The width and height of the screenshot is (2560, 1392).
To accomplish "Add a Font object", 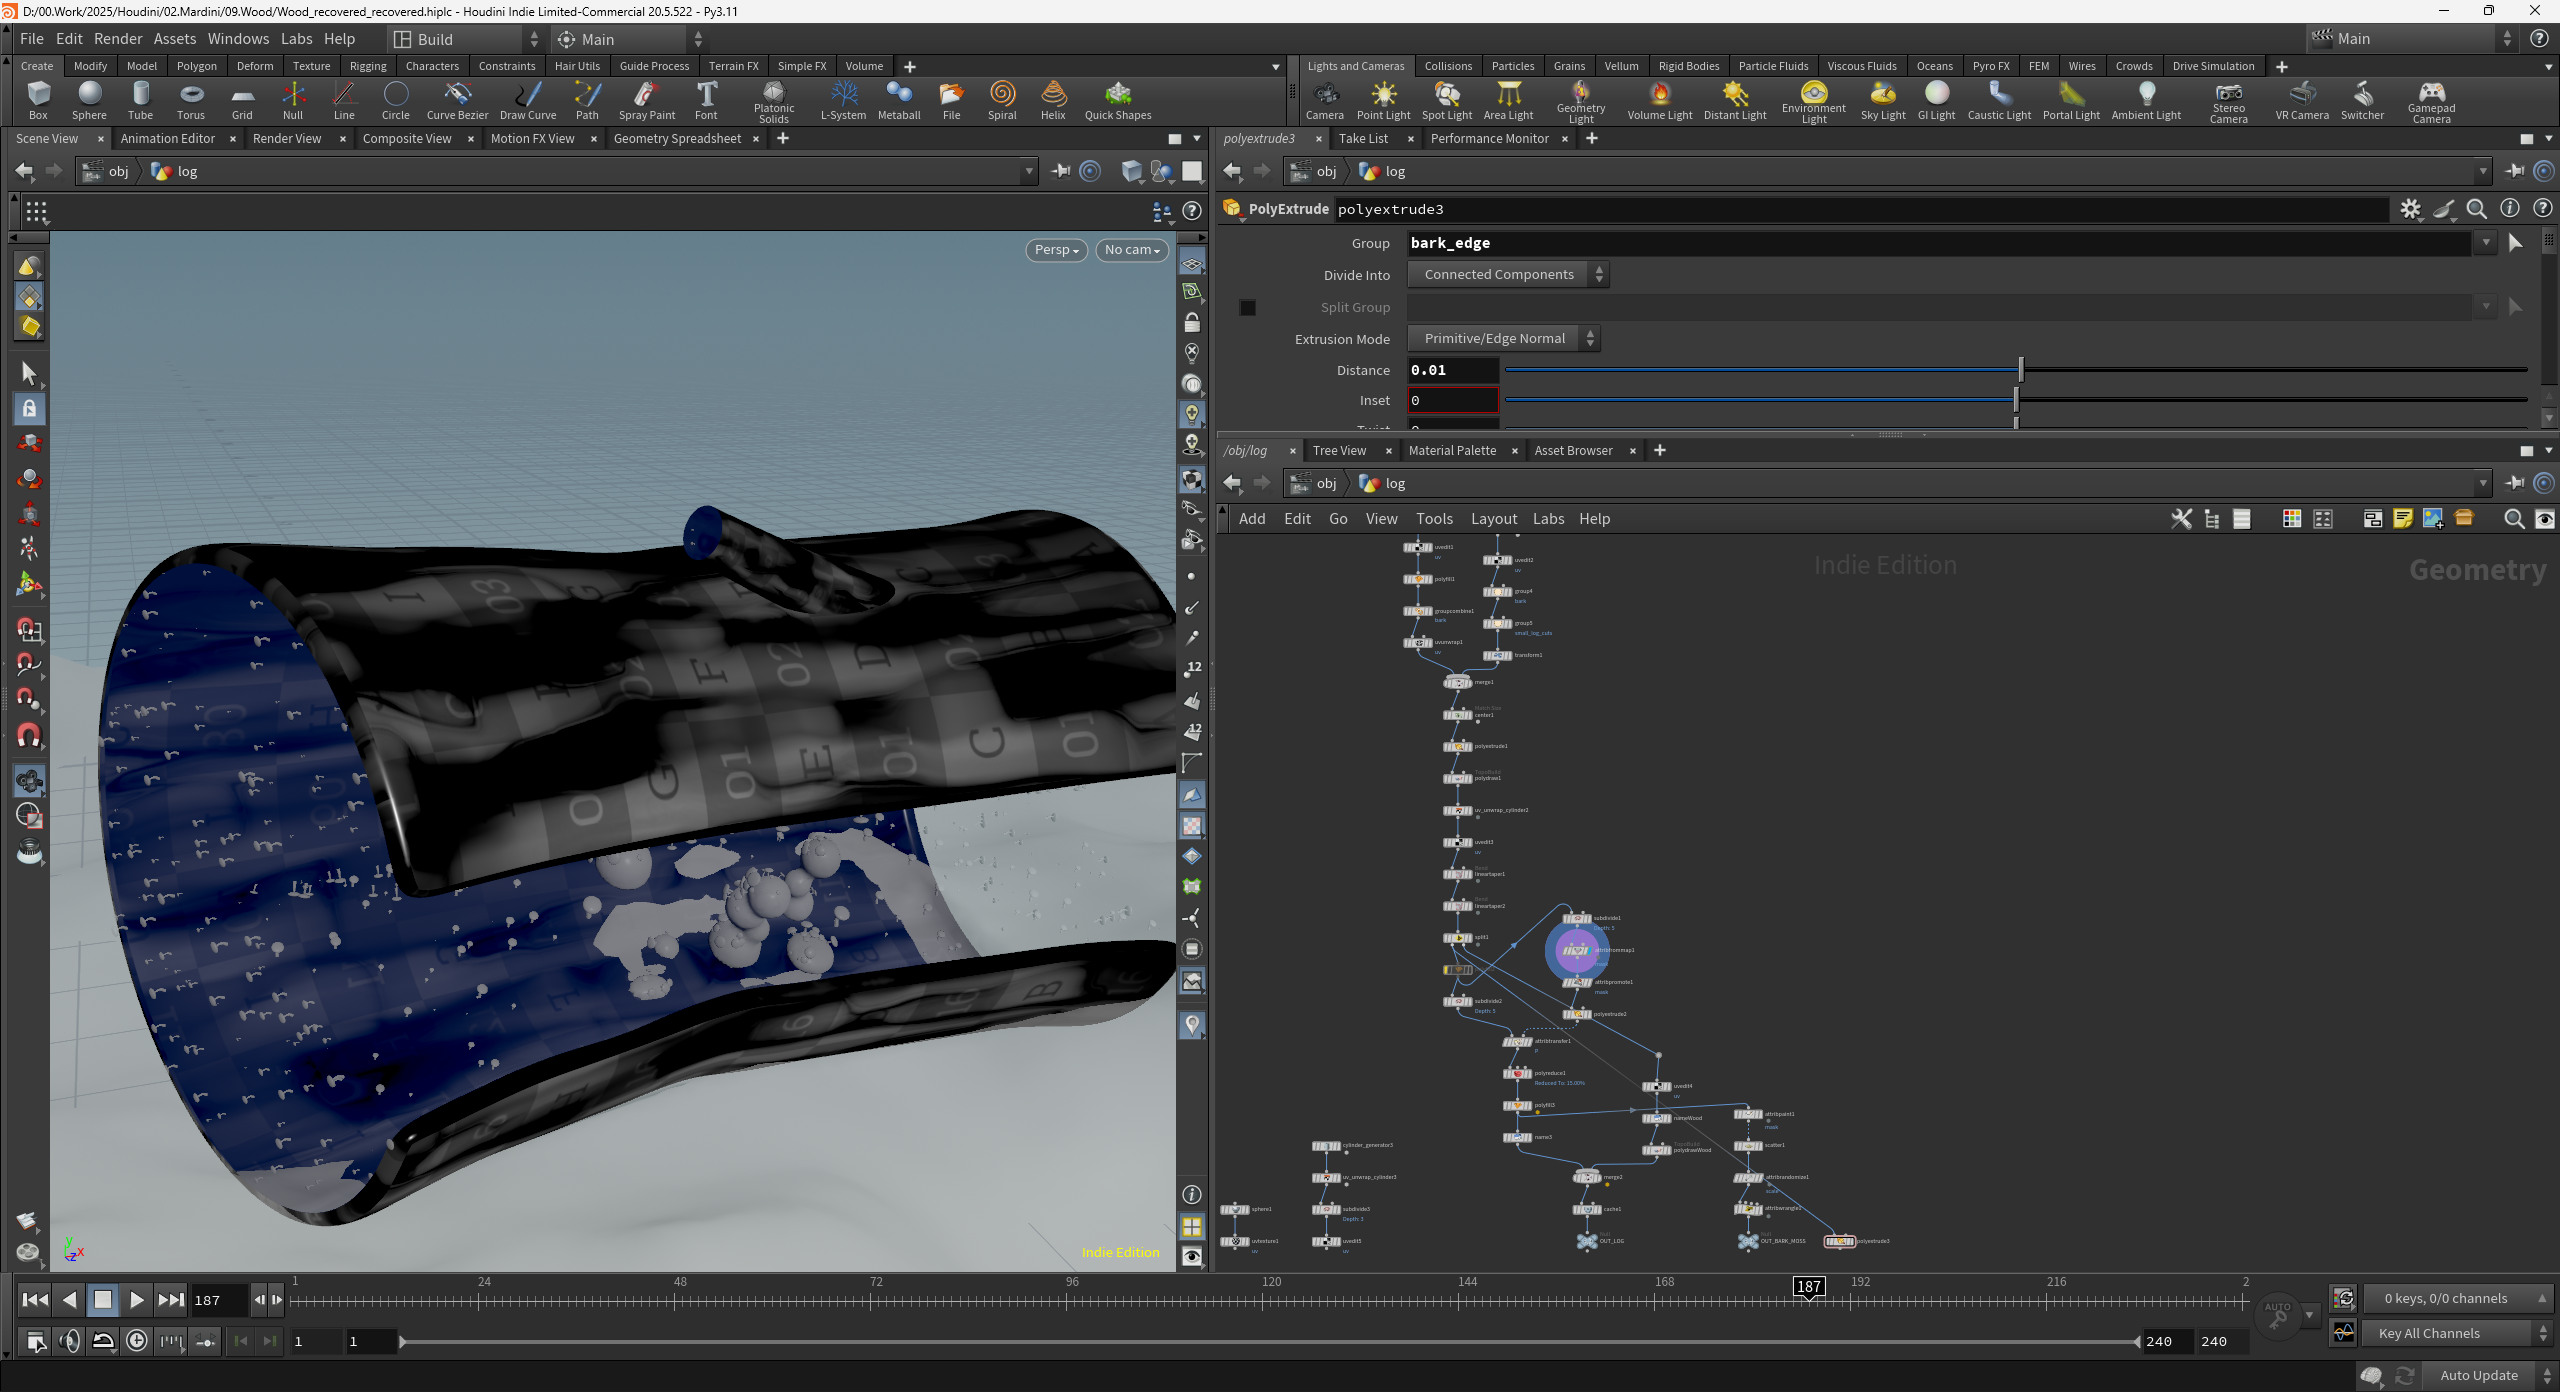I will [706, 101].
